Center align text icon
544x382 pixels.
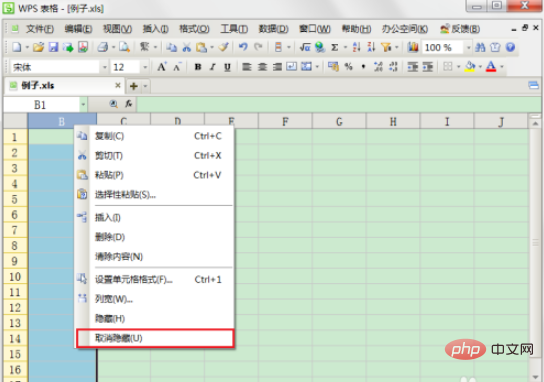click(x=262, y=66)
